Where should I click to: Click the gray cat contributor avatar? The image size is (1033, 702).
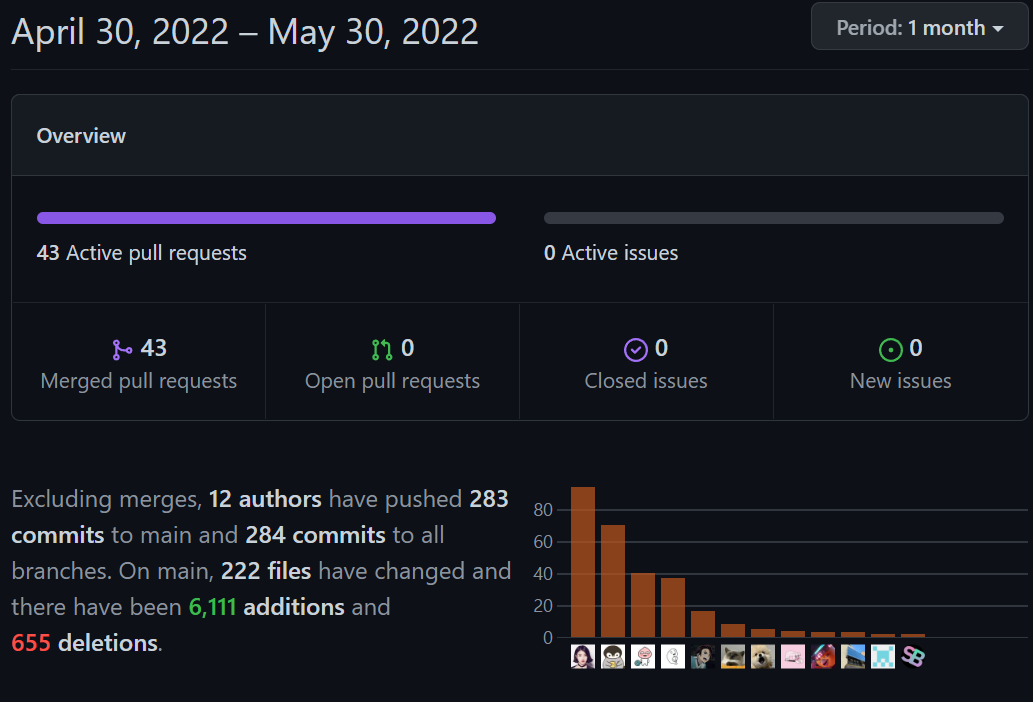click(x=733, y=657)
